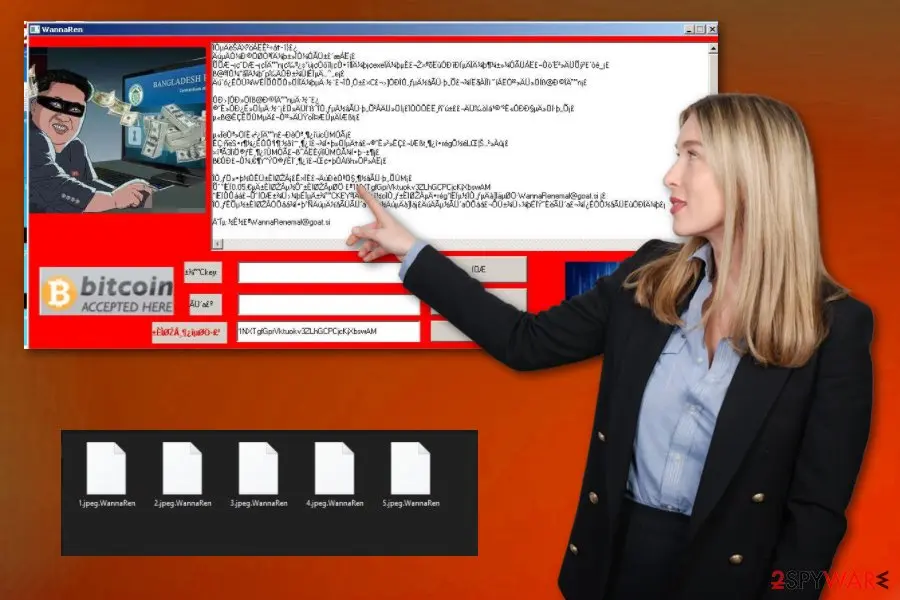Close the WannaRen window
Image resolution: width=900 pixels, height=600 pixels.
(x=712, y=29)
